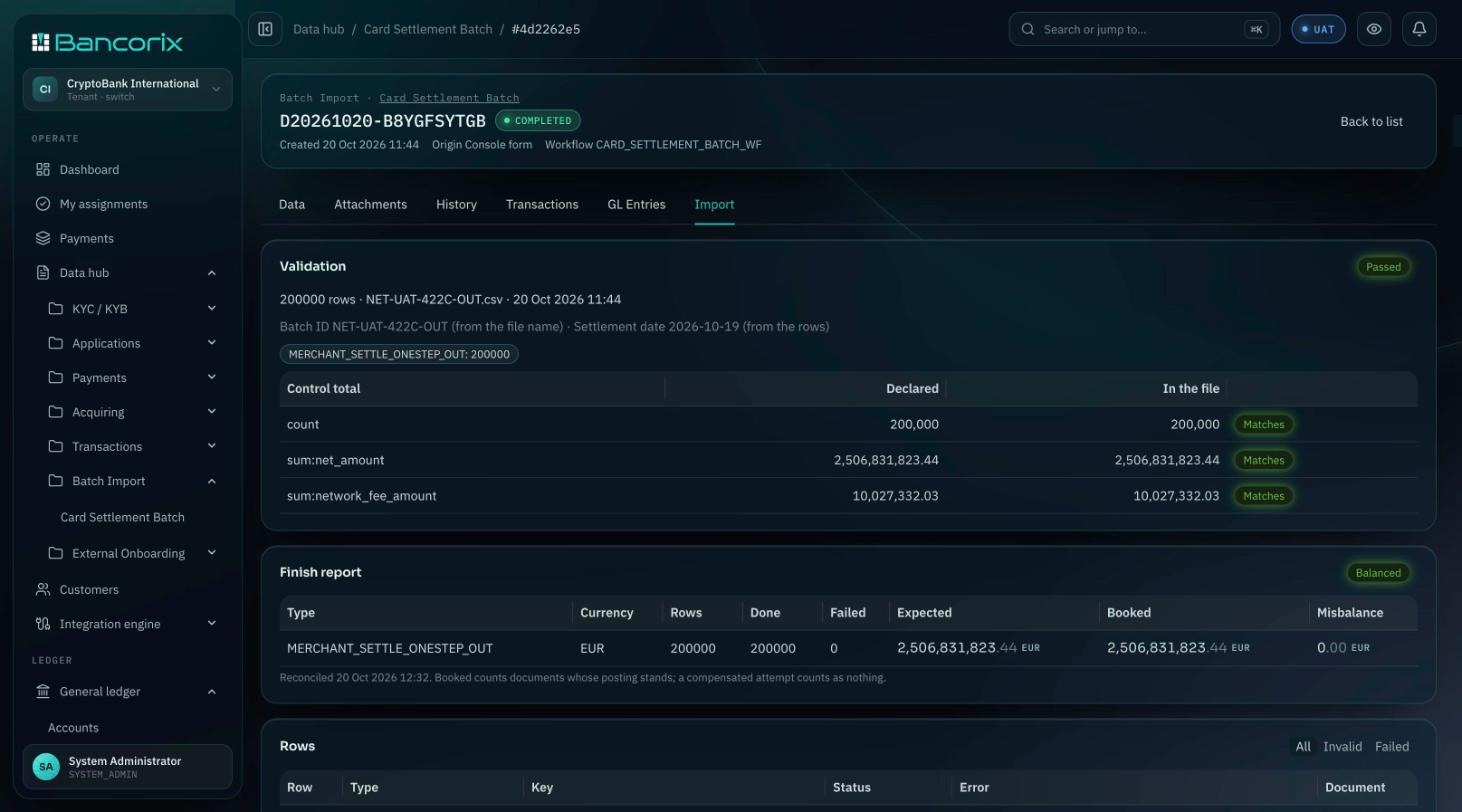
Task: Click the MERCHANT_SETTLE_ONESTEP_OUT: 200000 chip
Action: tap(399, 354)
